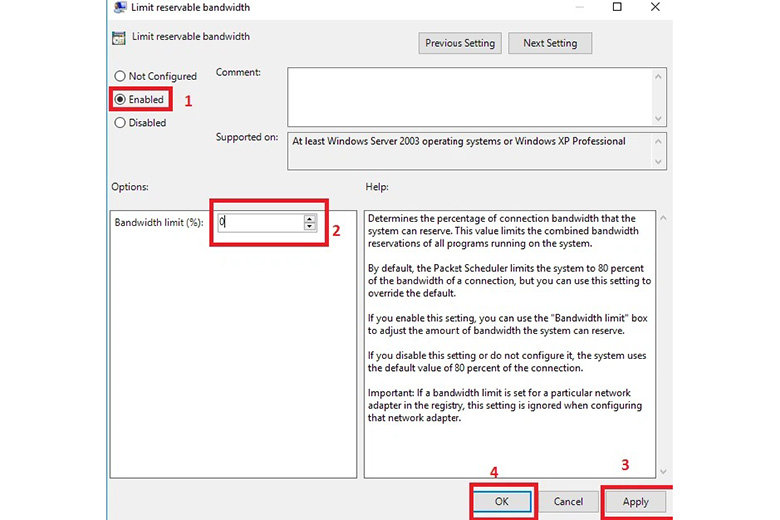780x520 pixels.
Task: Choose the Not Configured option
Action: (x=121, y=76)
